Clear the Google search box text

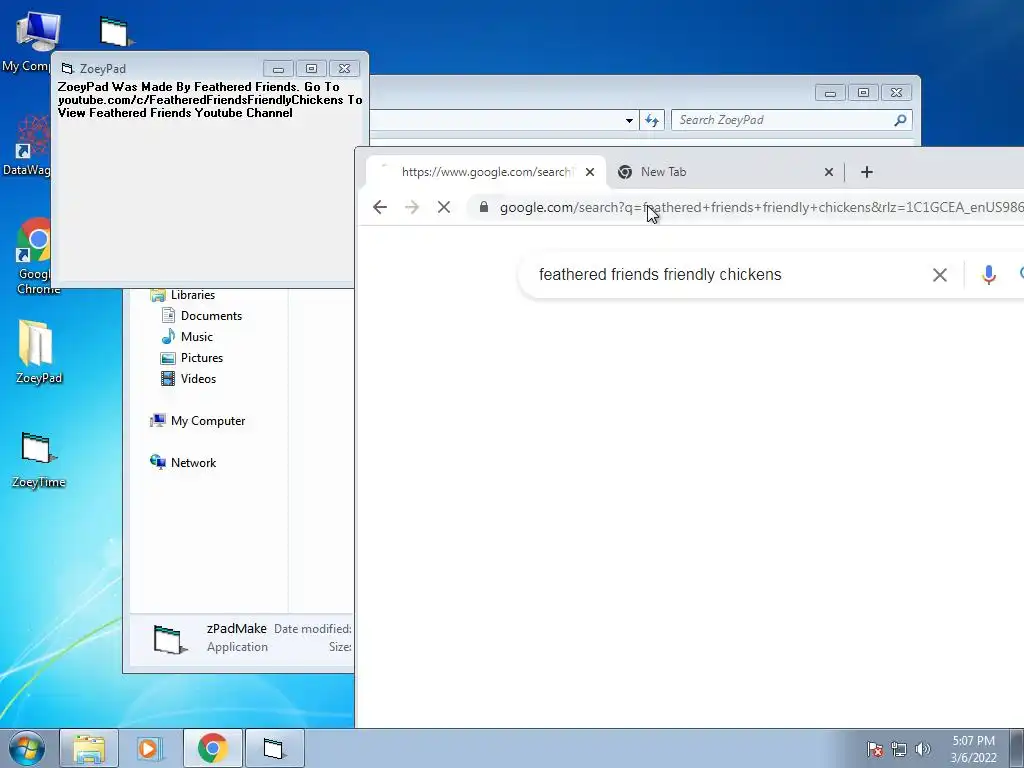[940, 275]
